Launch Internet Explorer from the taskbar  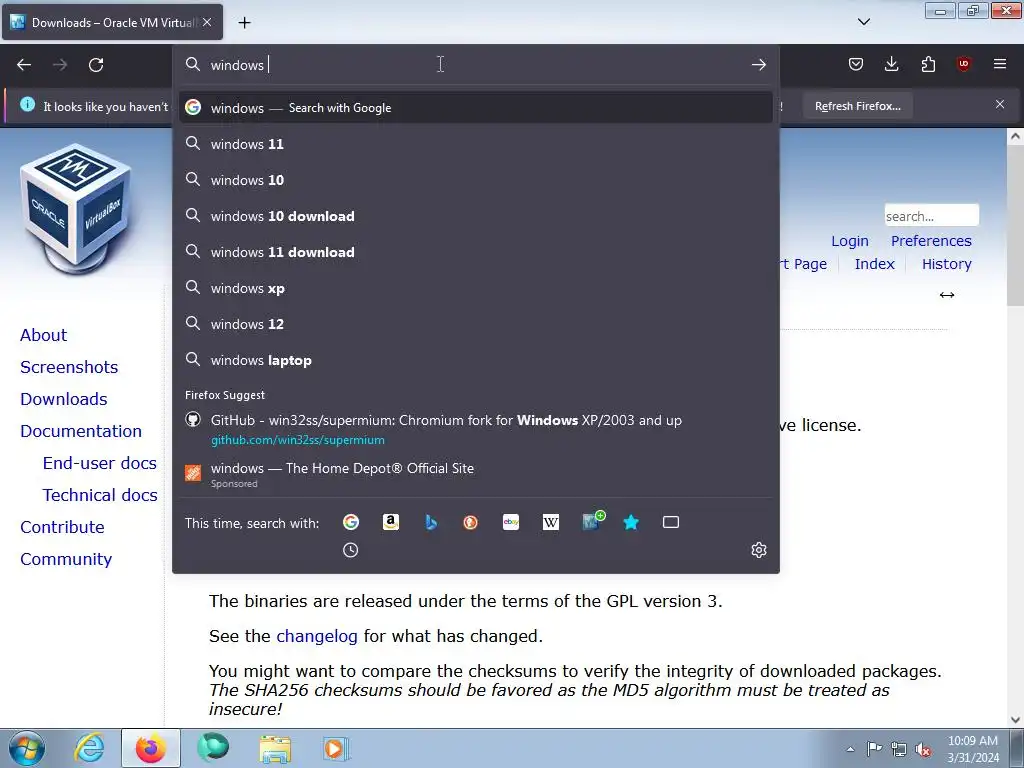click(89, 748)
